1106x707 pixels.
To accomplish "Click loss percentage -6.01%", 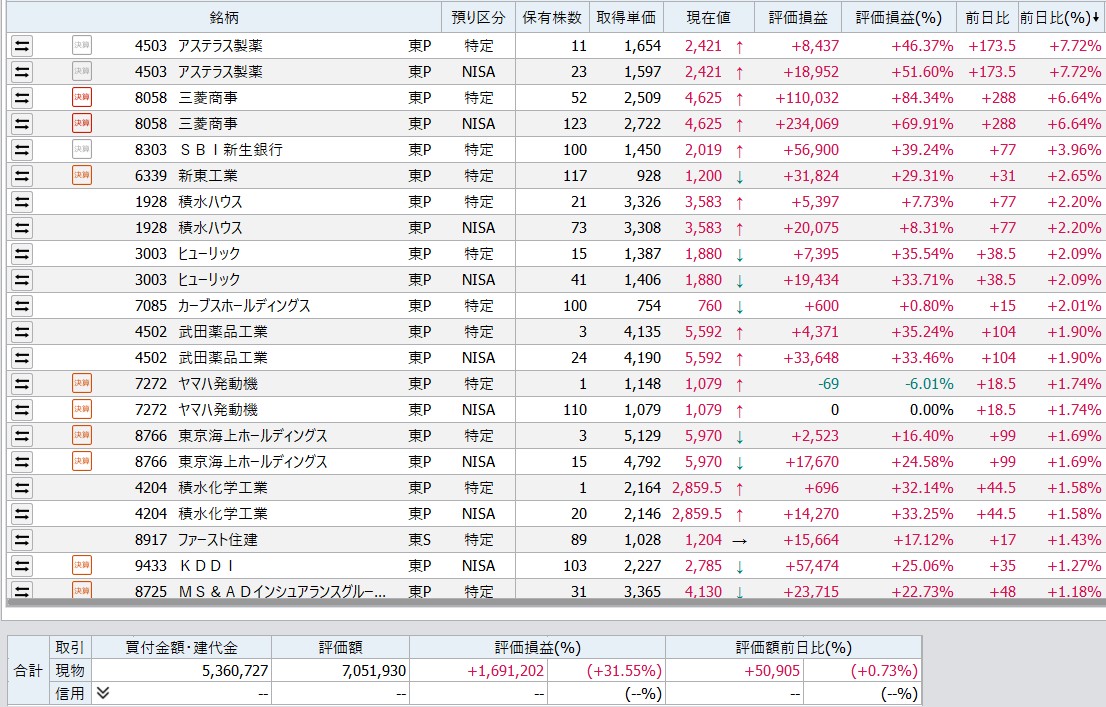I will point(929,384).
